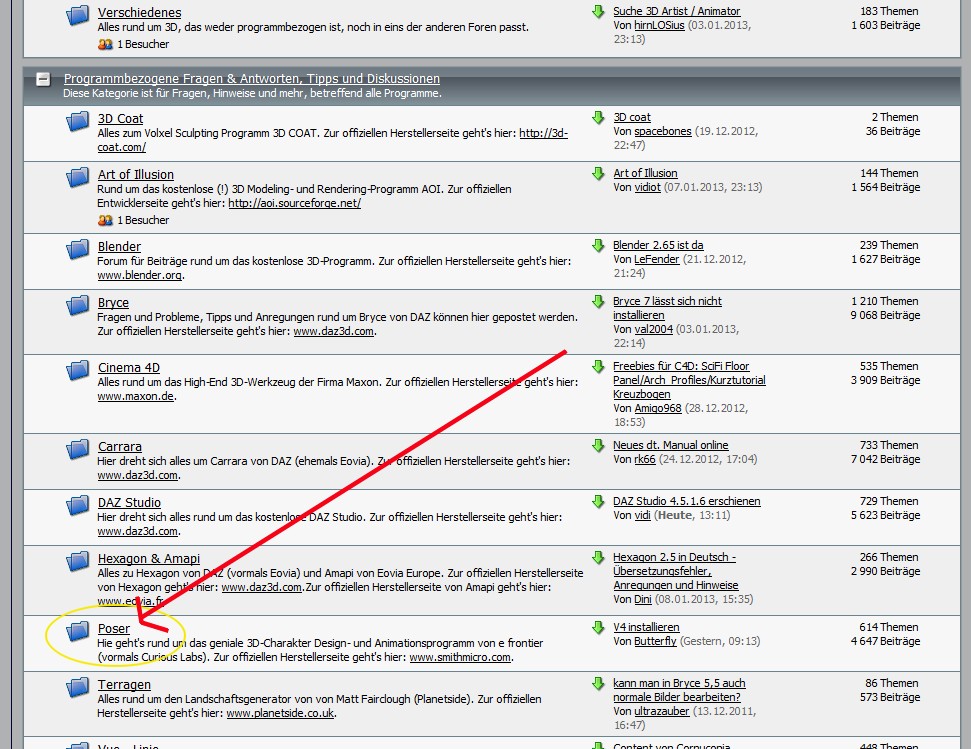Click green arrow beside Hexagon 2.5 in Deutsch
This screenshot has width=971, height=749.
(598, 558)
